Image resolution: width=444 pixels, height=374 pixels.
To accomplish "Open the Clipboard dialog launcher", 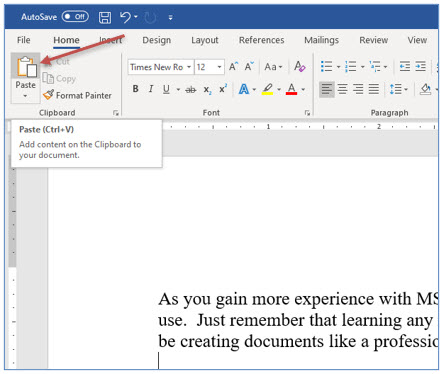I will click(x=116, y=113).
